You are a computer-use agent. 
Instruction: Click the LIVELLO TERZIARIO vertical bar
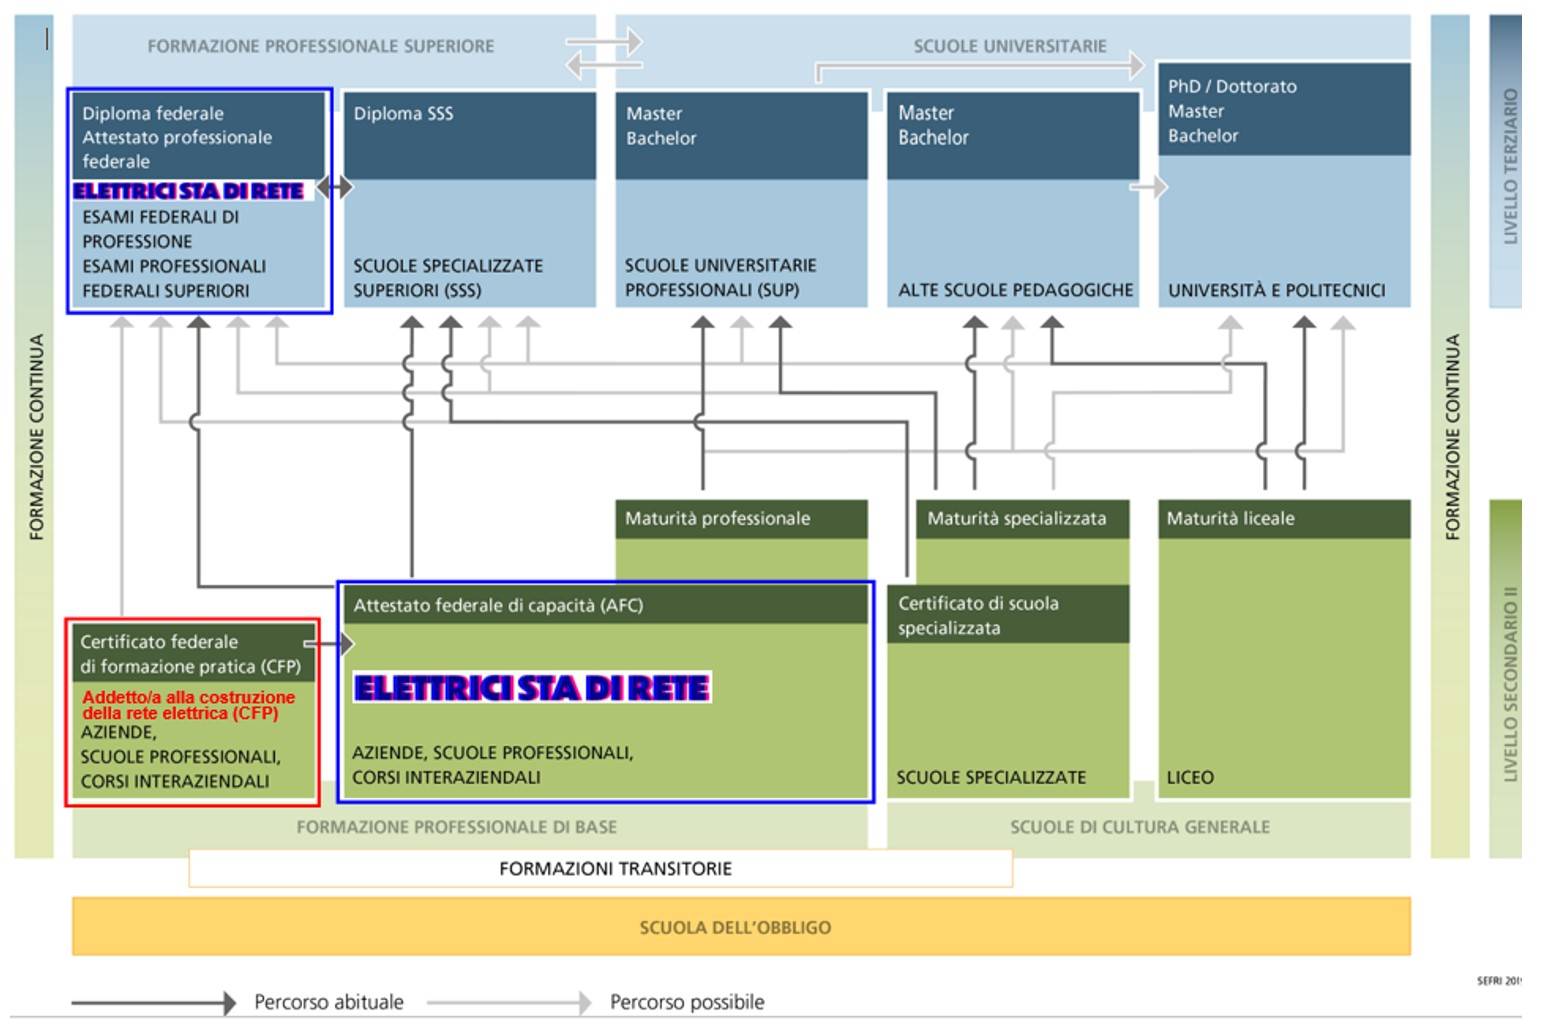[1506, 165]
